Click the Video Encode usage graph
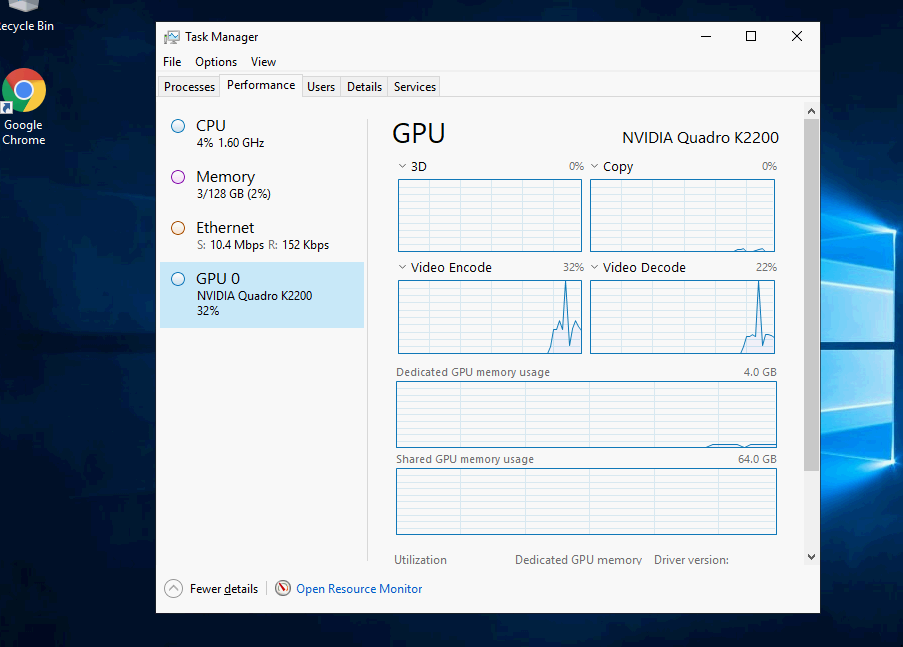The width and height of the screenshot is (903, 647). click(x=490, y=317)
